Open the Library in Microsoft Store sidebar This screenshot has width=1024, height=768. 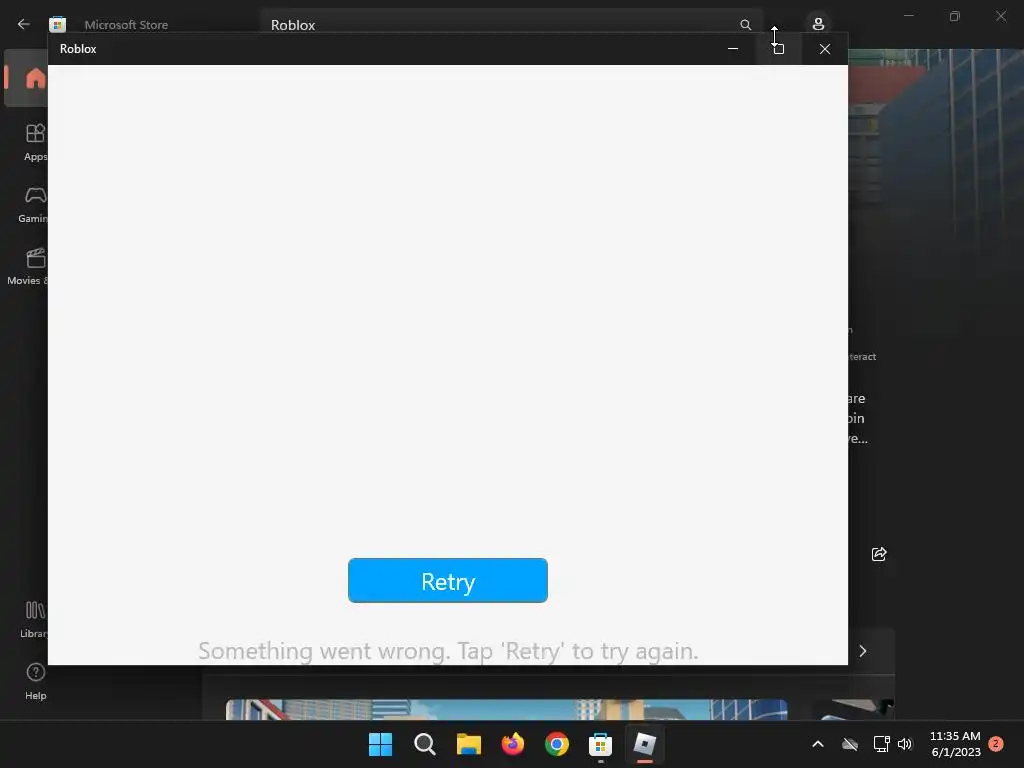(34, 619)
